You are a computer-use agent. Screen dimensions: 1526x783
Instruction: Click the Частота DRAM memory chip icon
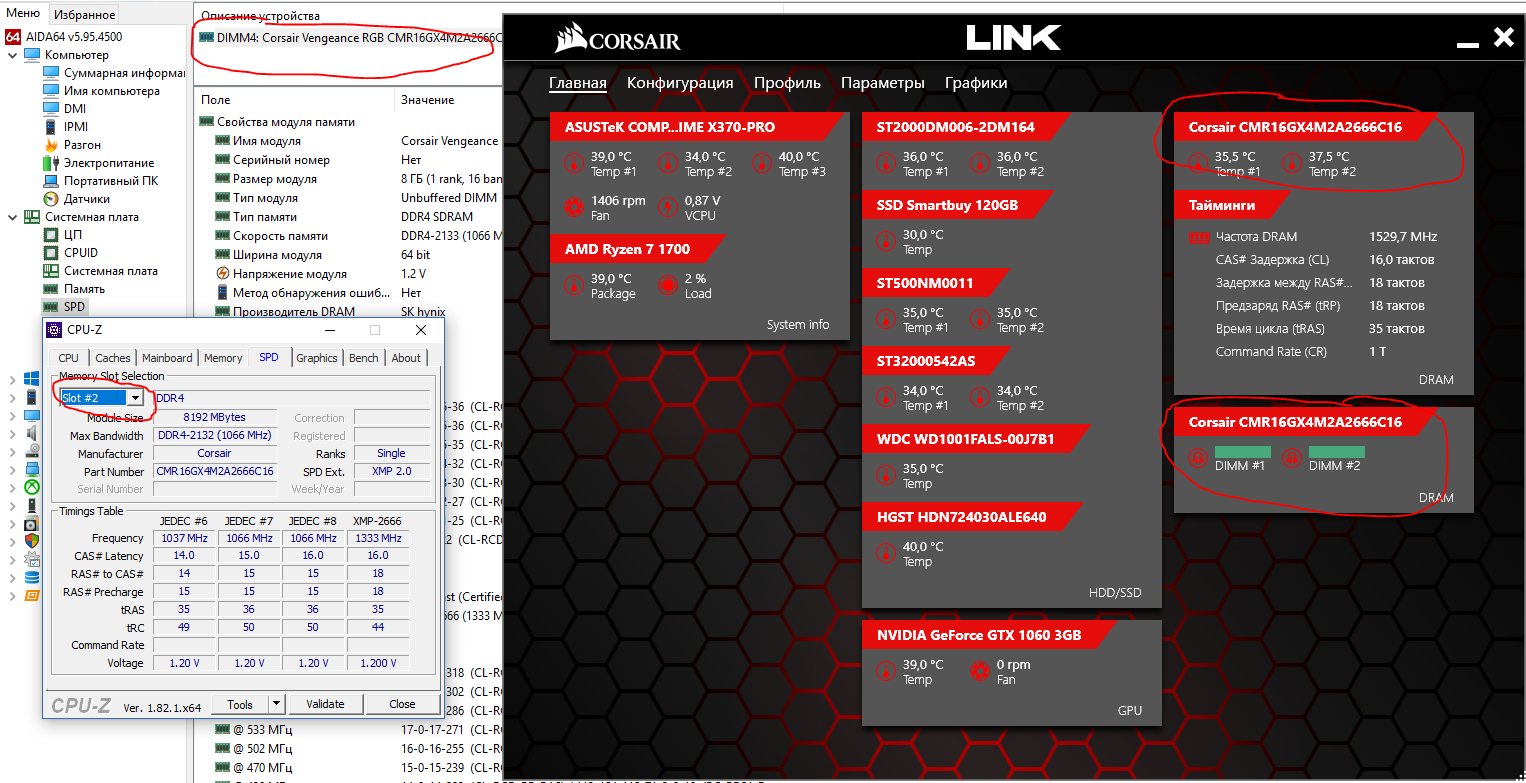point(1198,237)
